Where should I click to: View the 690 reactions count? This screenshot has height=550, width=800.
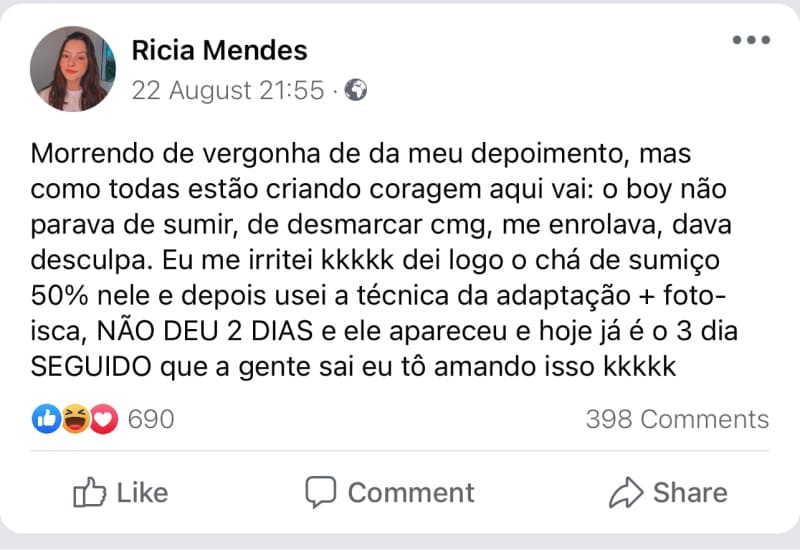coord(151,419)
